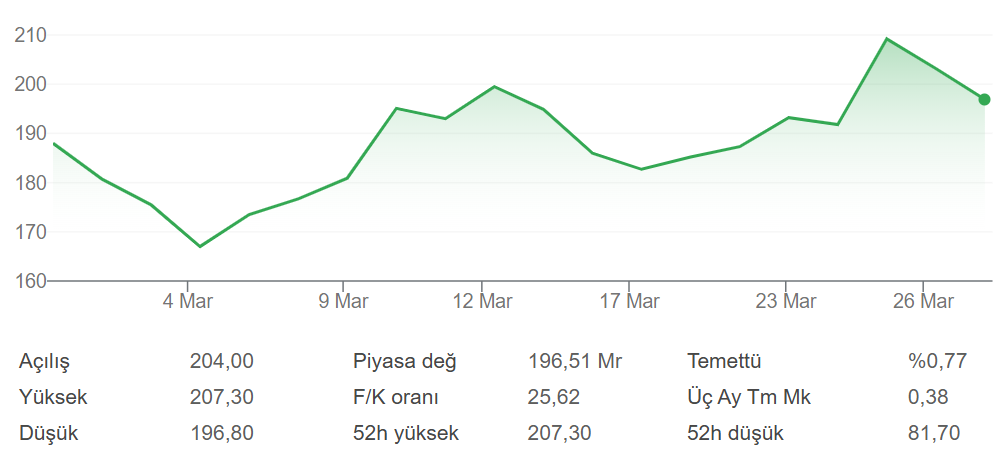The height and width of the screenshot is (466, 1003).
Task: Click the 210 price axis label
Action: pos(31,35)
